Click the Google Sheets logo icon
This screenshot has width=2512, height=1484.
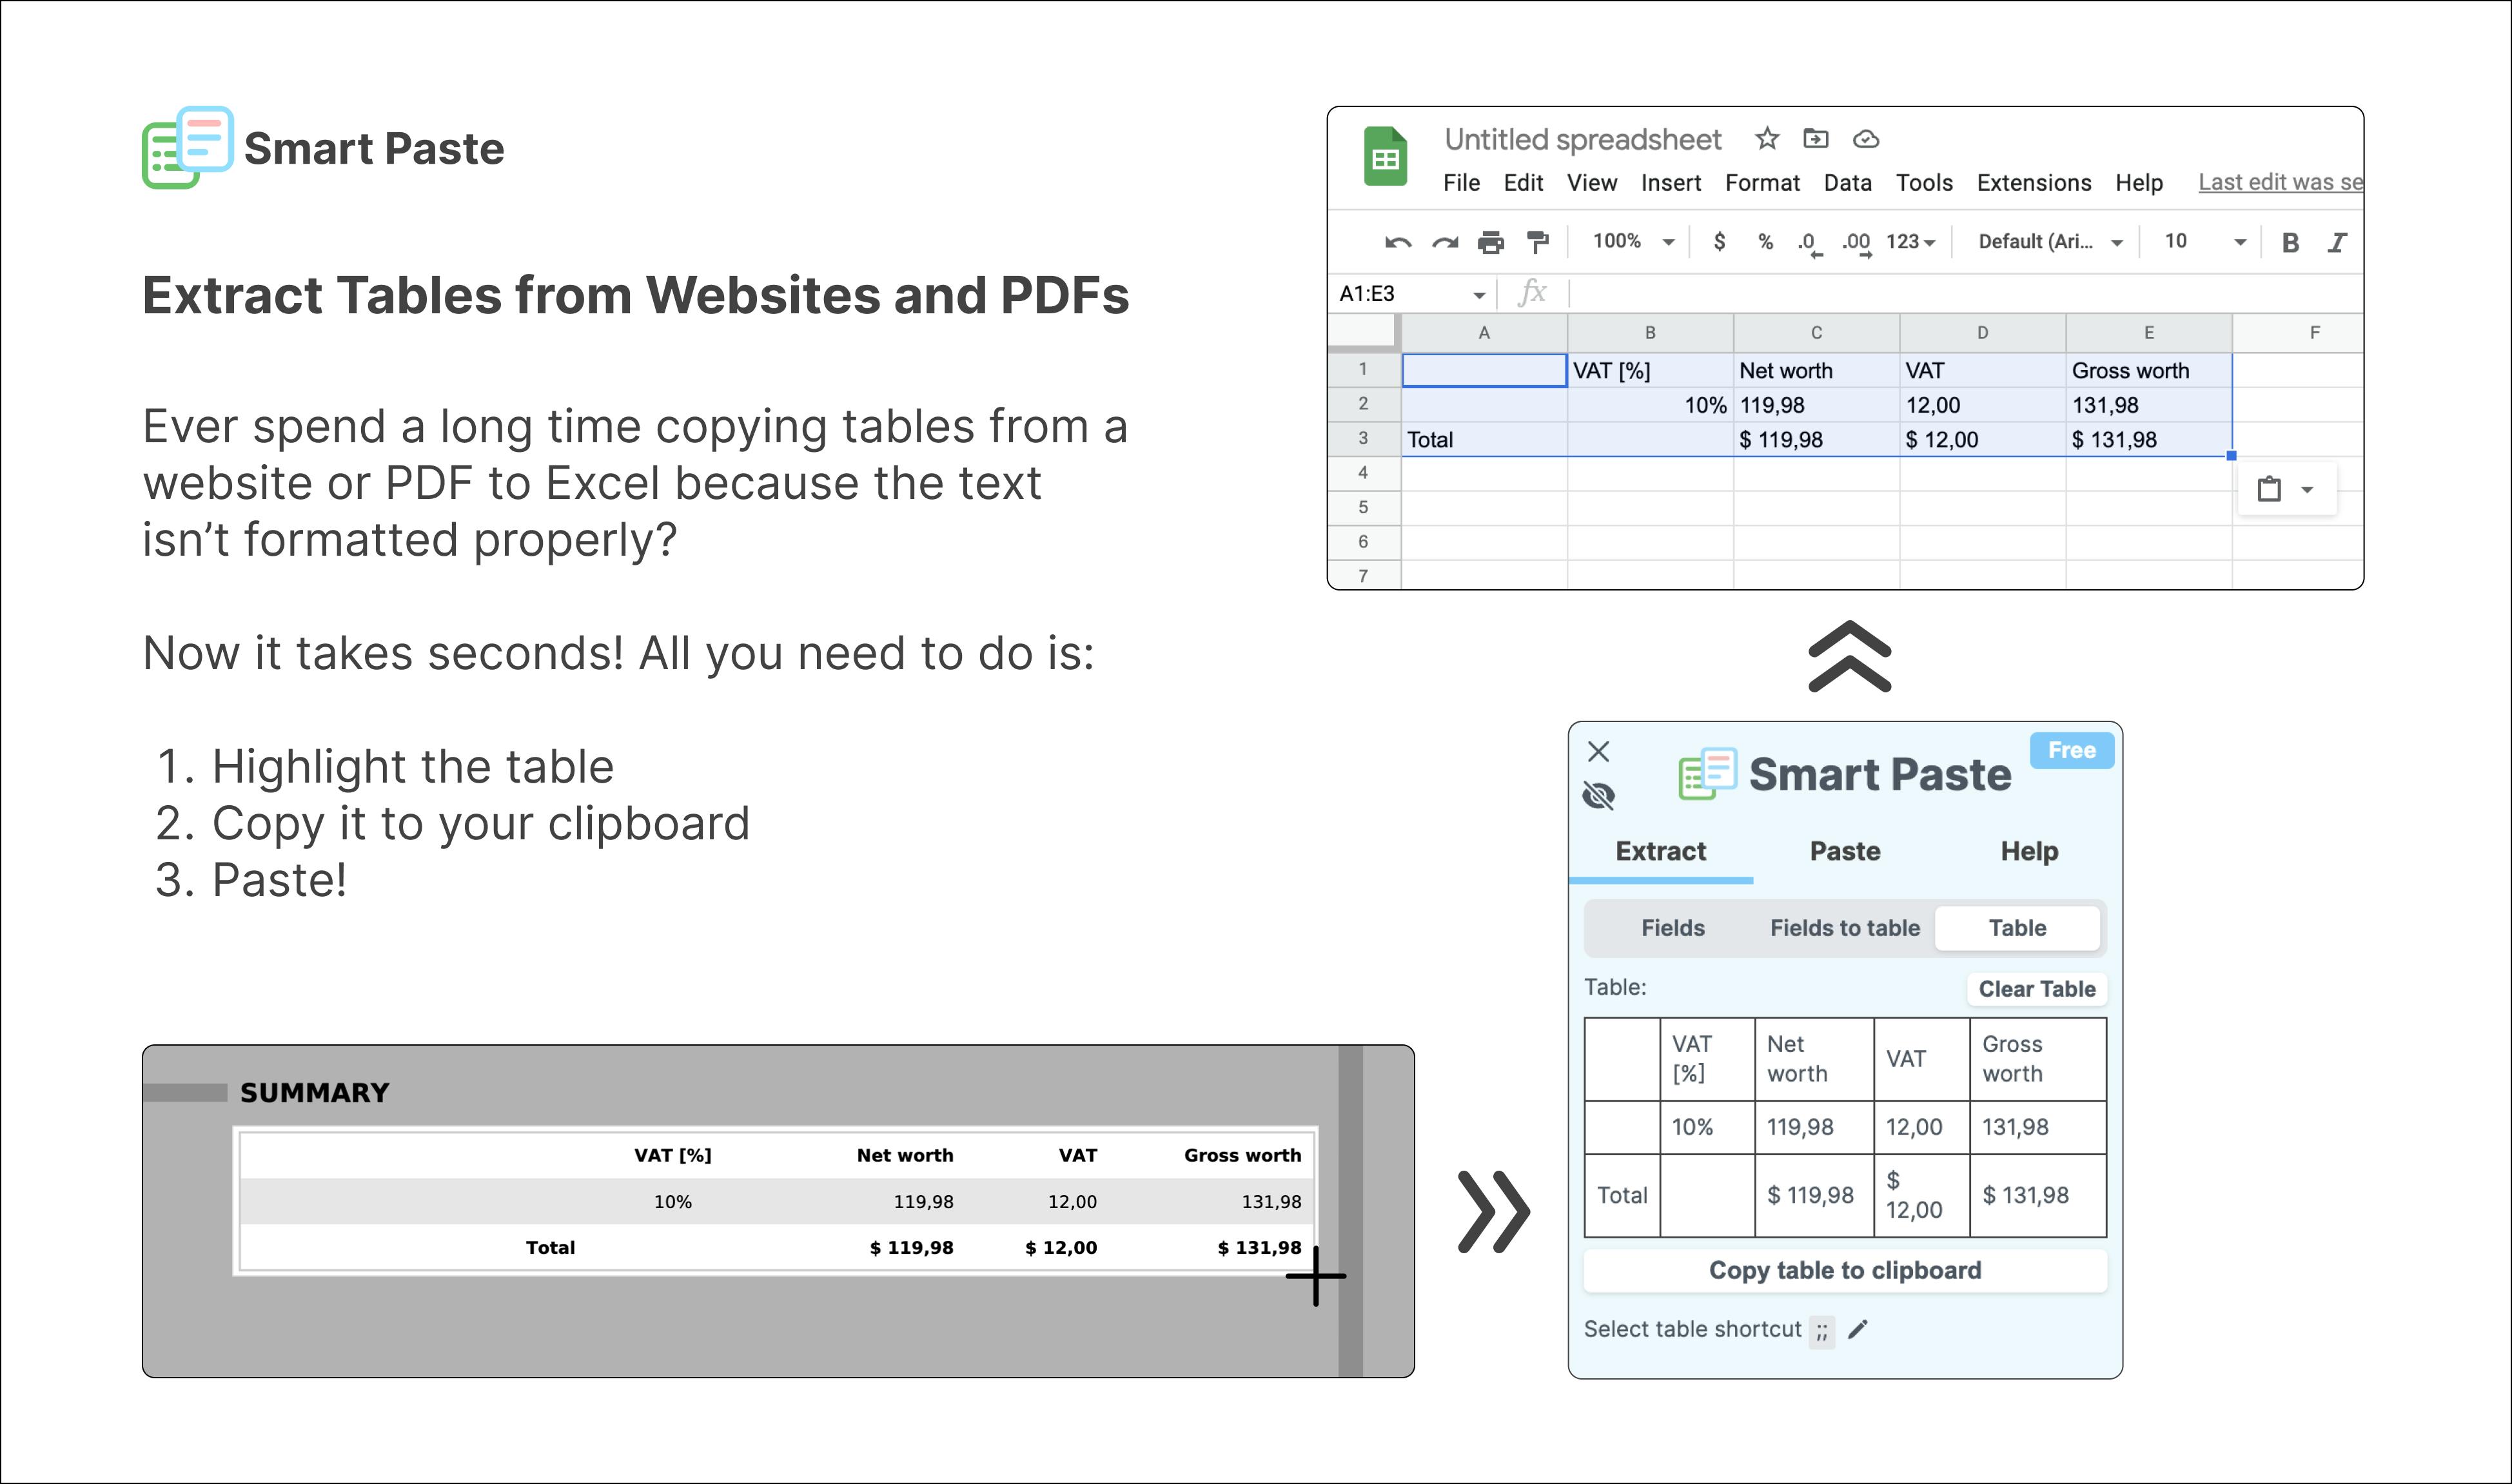tap(1385, 157)
